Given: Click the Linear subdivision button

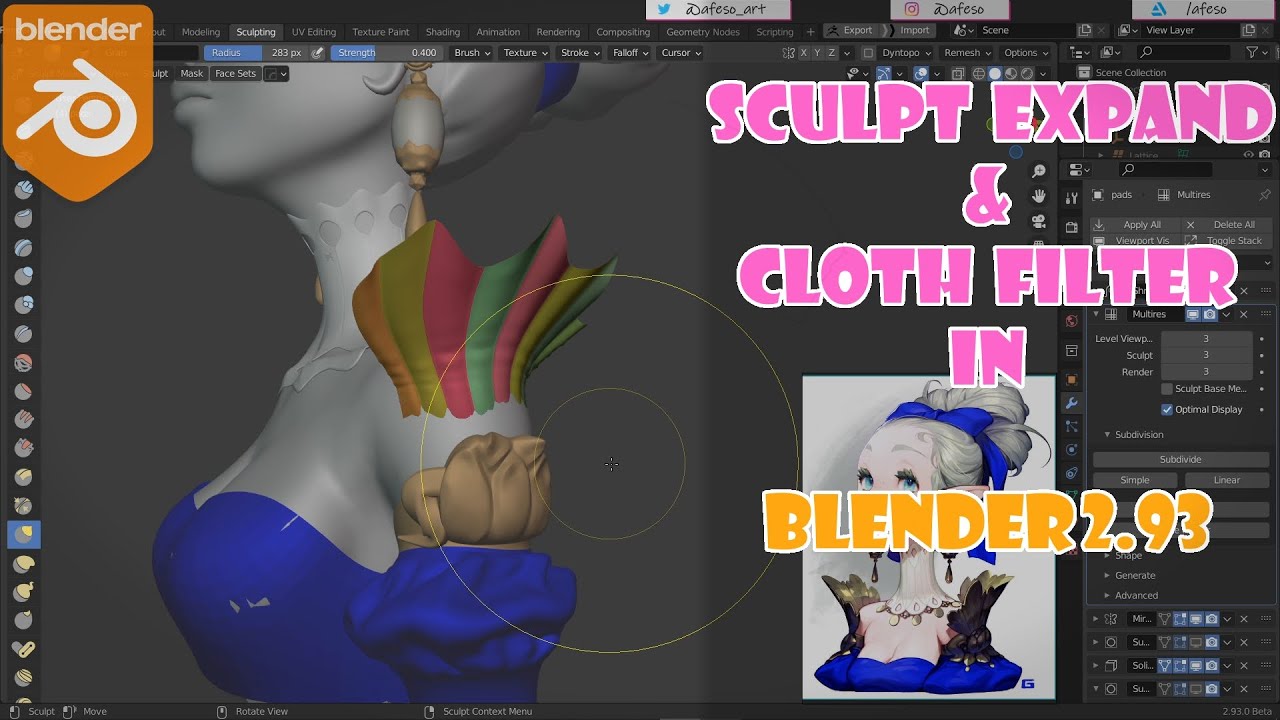Looking at the screenshot, I should pos(1227,480).
